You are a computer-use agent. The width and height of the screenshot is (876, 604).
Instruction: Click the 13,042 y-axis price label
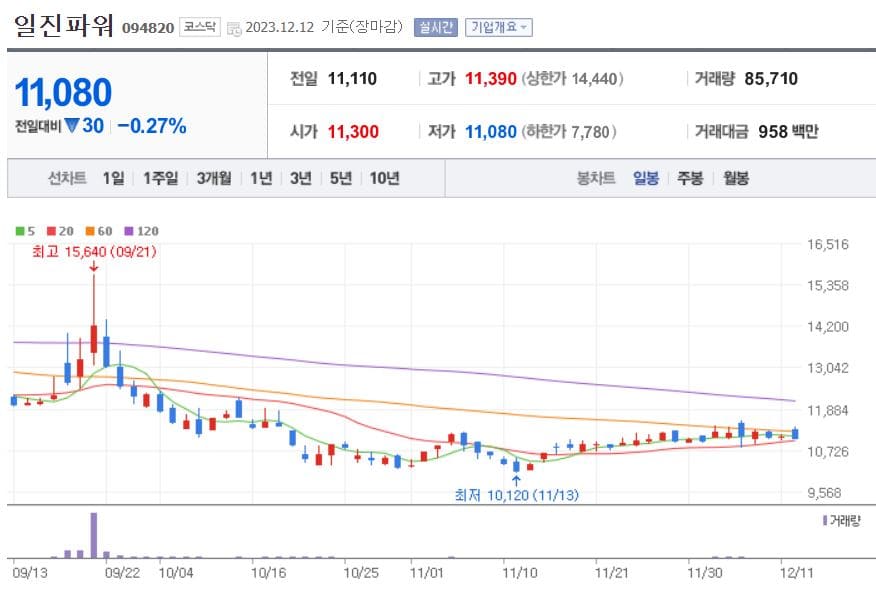(827, 368)
